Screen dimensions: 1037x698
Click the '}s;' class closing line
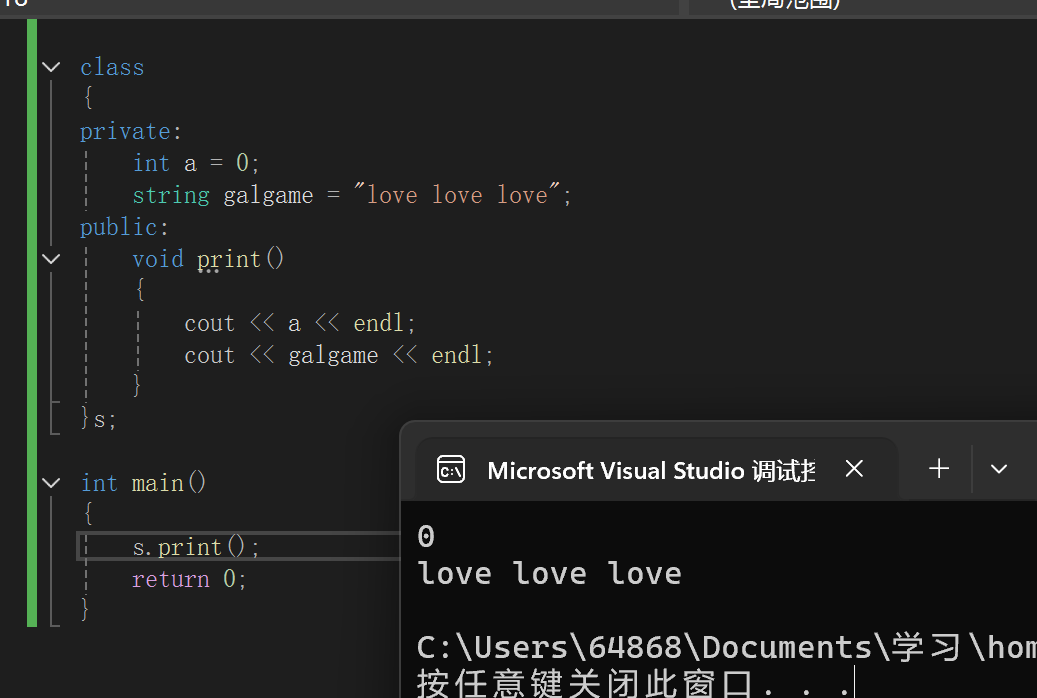click(98, 419)
